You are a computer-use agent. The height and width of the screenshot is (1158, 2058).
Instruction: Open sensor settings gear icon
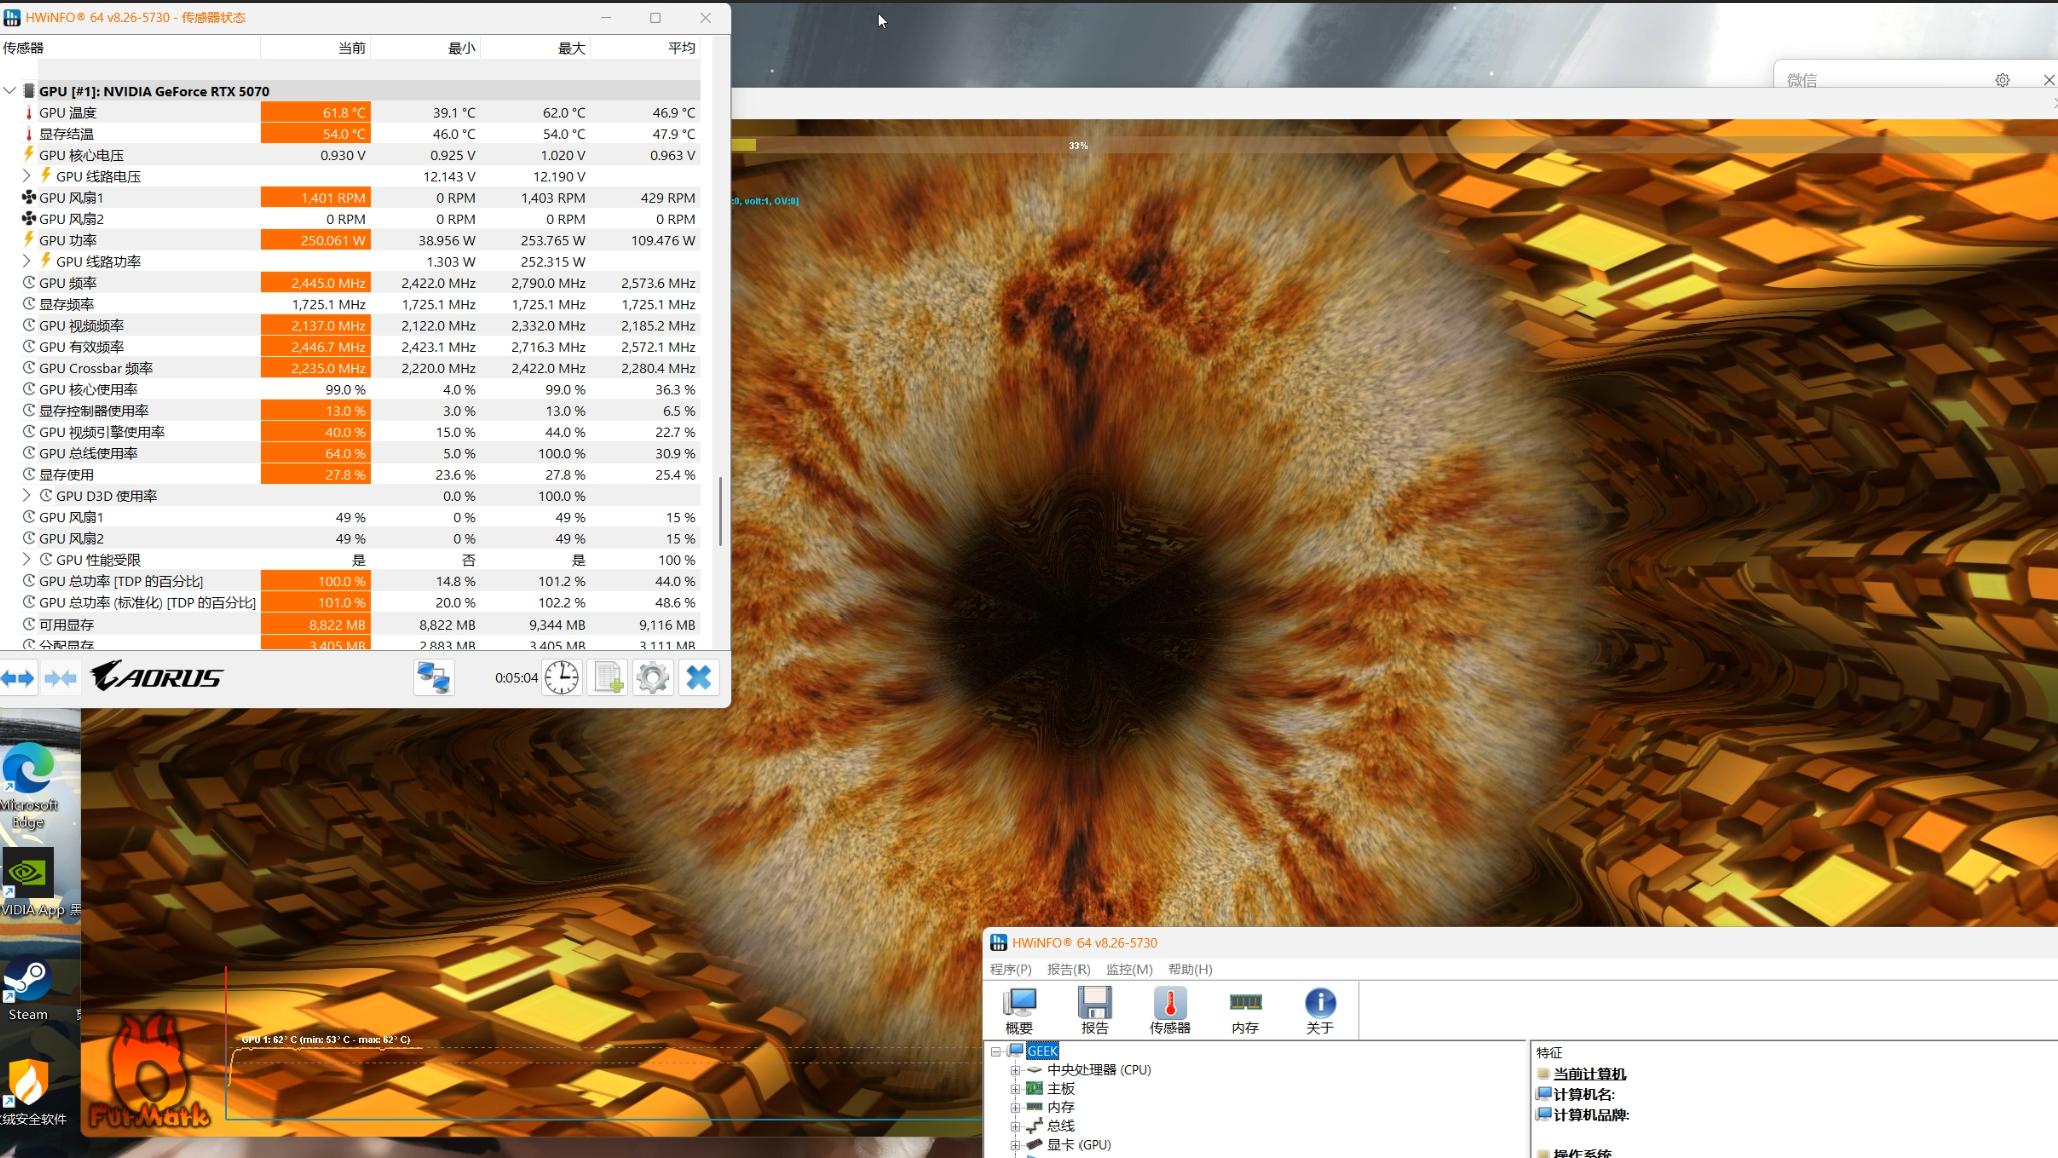(x=653, y=678)
